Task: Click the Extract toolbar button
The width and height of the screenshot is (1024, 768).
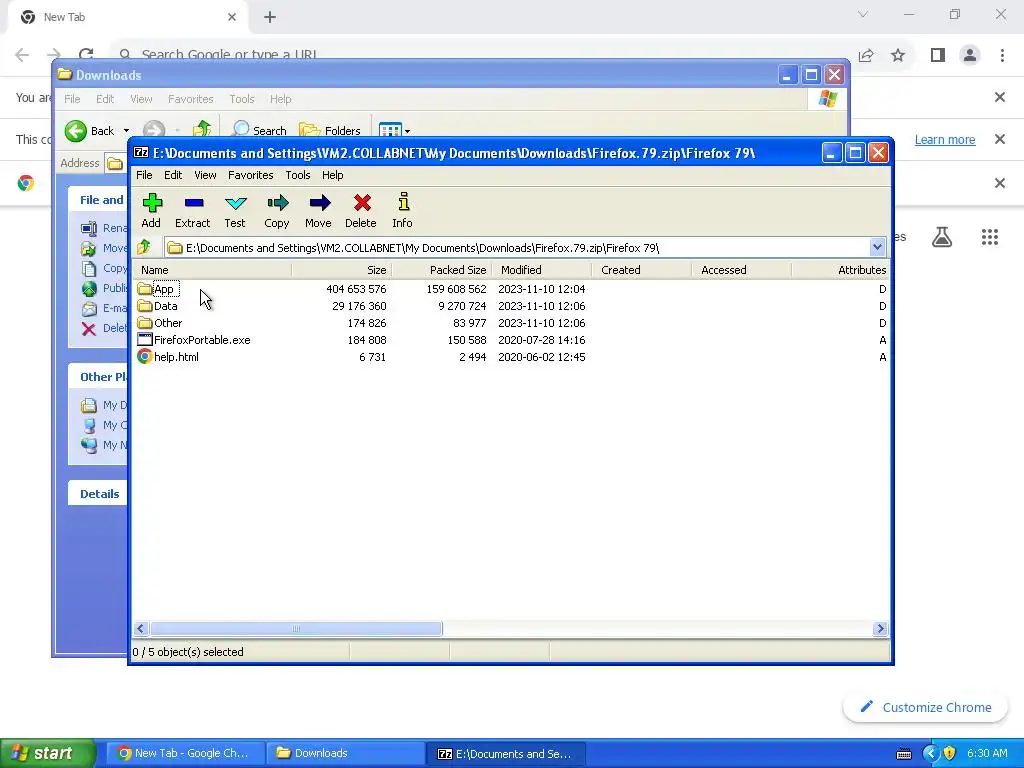Action: point(193,210)
